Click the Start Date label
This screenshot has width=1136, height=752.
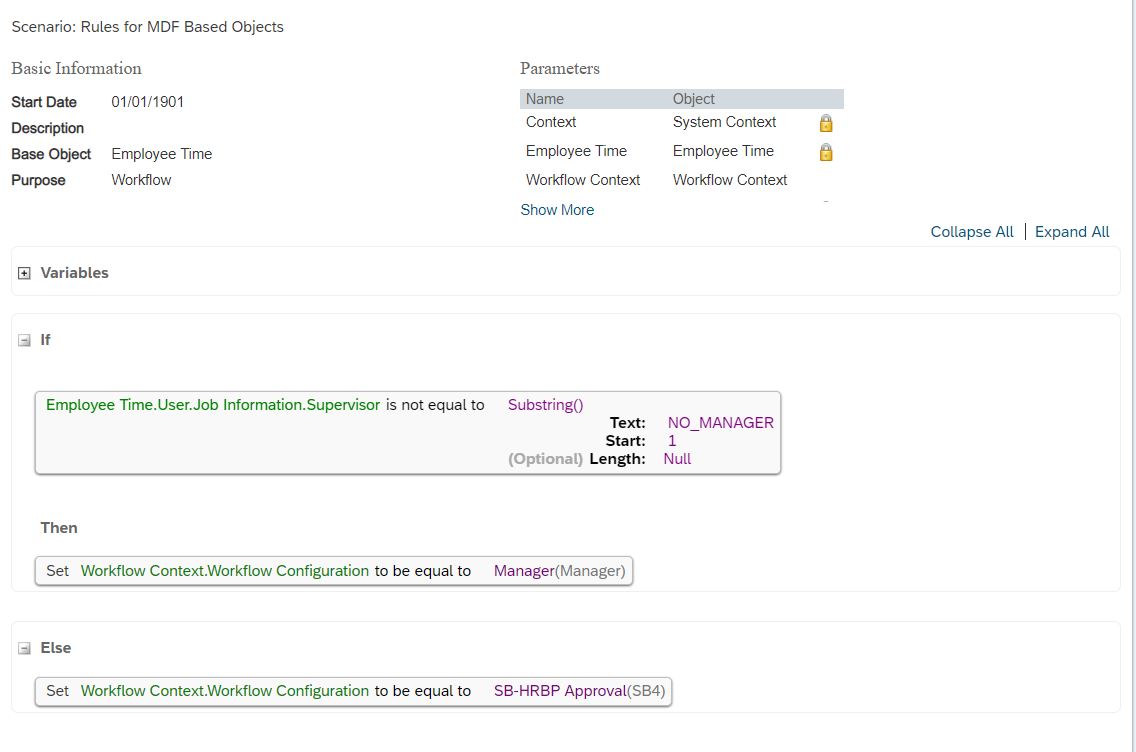click(x=44, y=102)
